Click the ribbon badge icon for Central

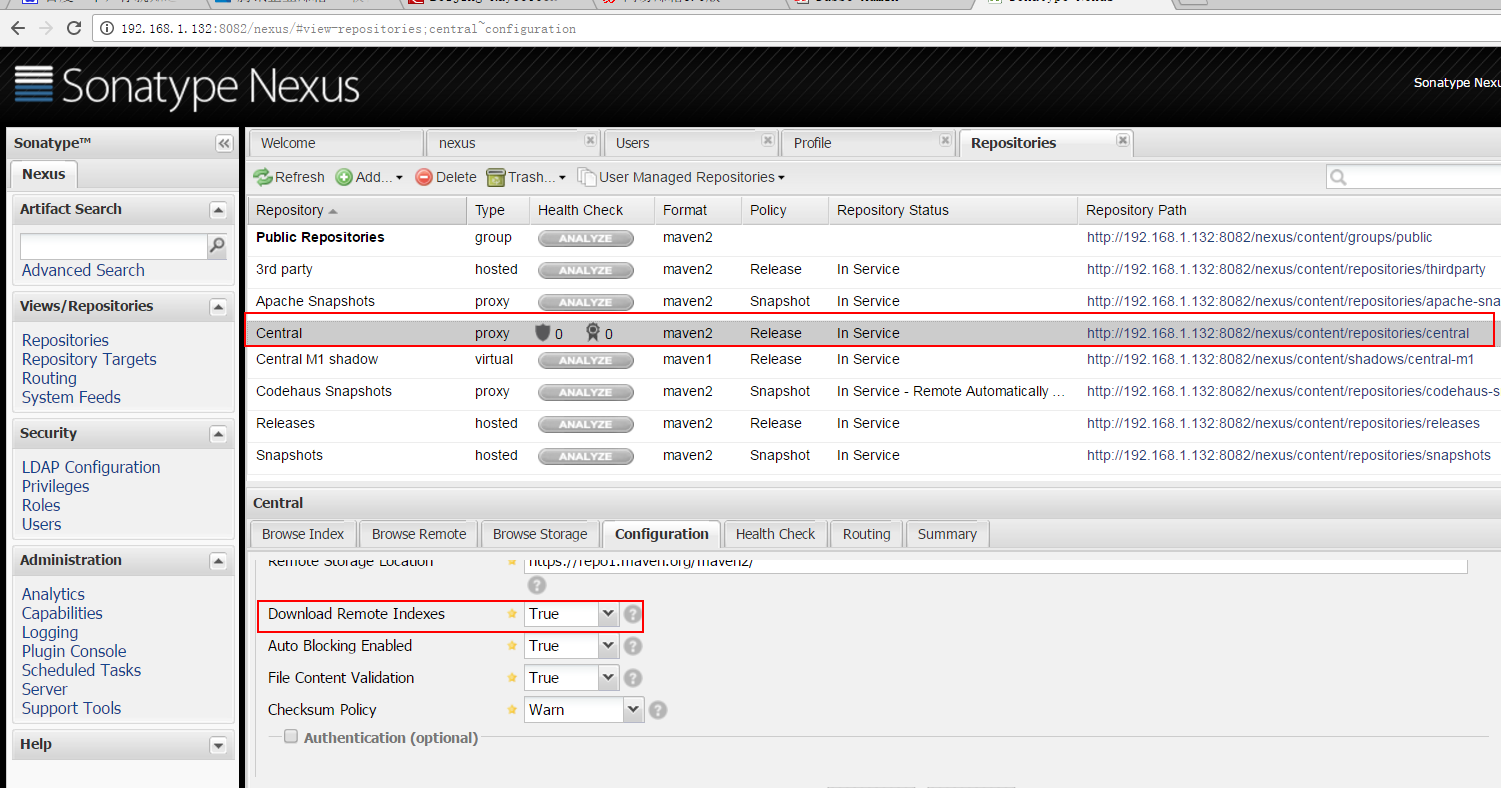(593, 333)
